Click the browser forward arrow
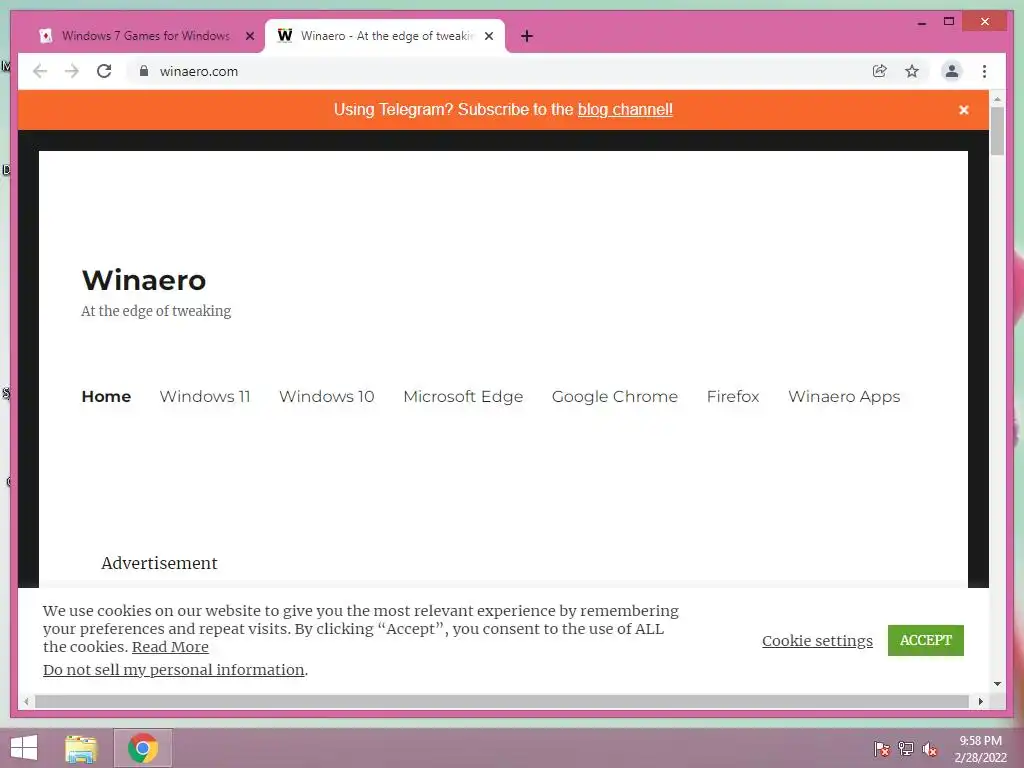The image size is (1024, 768). [72, 71]
